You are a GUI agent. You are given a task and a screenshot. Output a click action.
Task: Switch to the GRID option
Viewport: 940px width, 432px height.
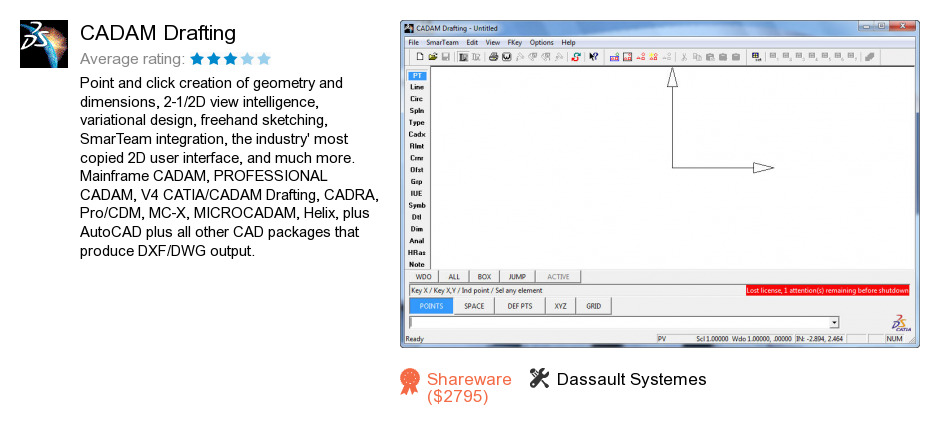pos(593,306)
